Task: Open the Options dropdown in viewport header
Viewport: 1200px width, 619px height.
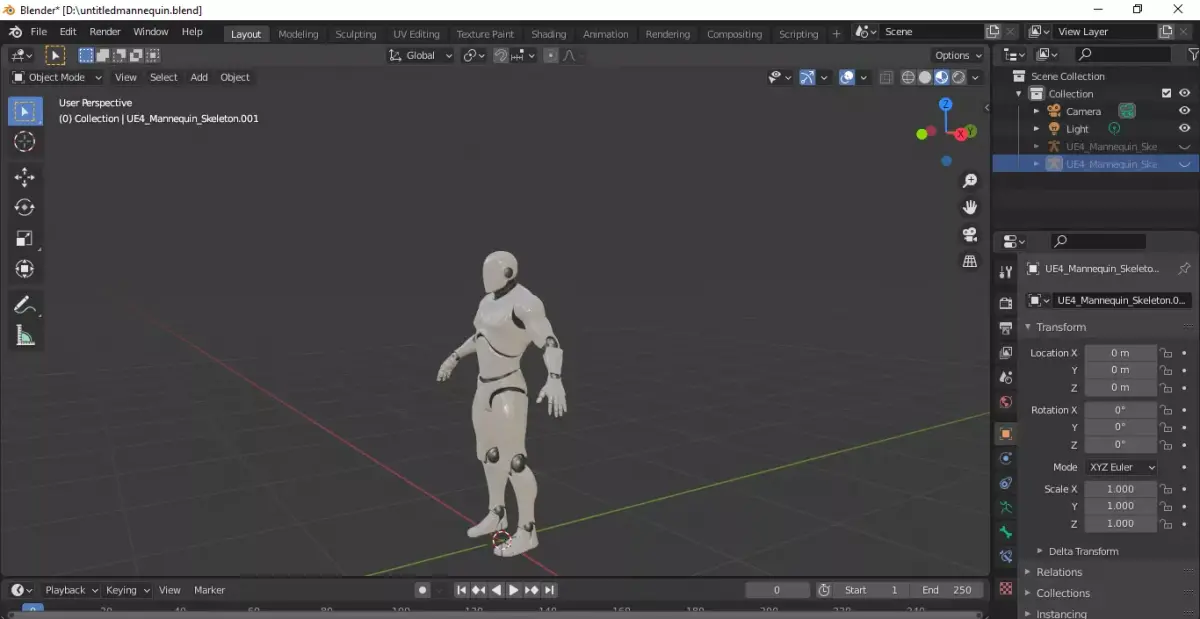Action: point(958,56)
